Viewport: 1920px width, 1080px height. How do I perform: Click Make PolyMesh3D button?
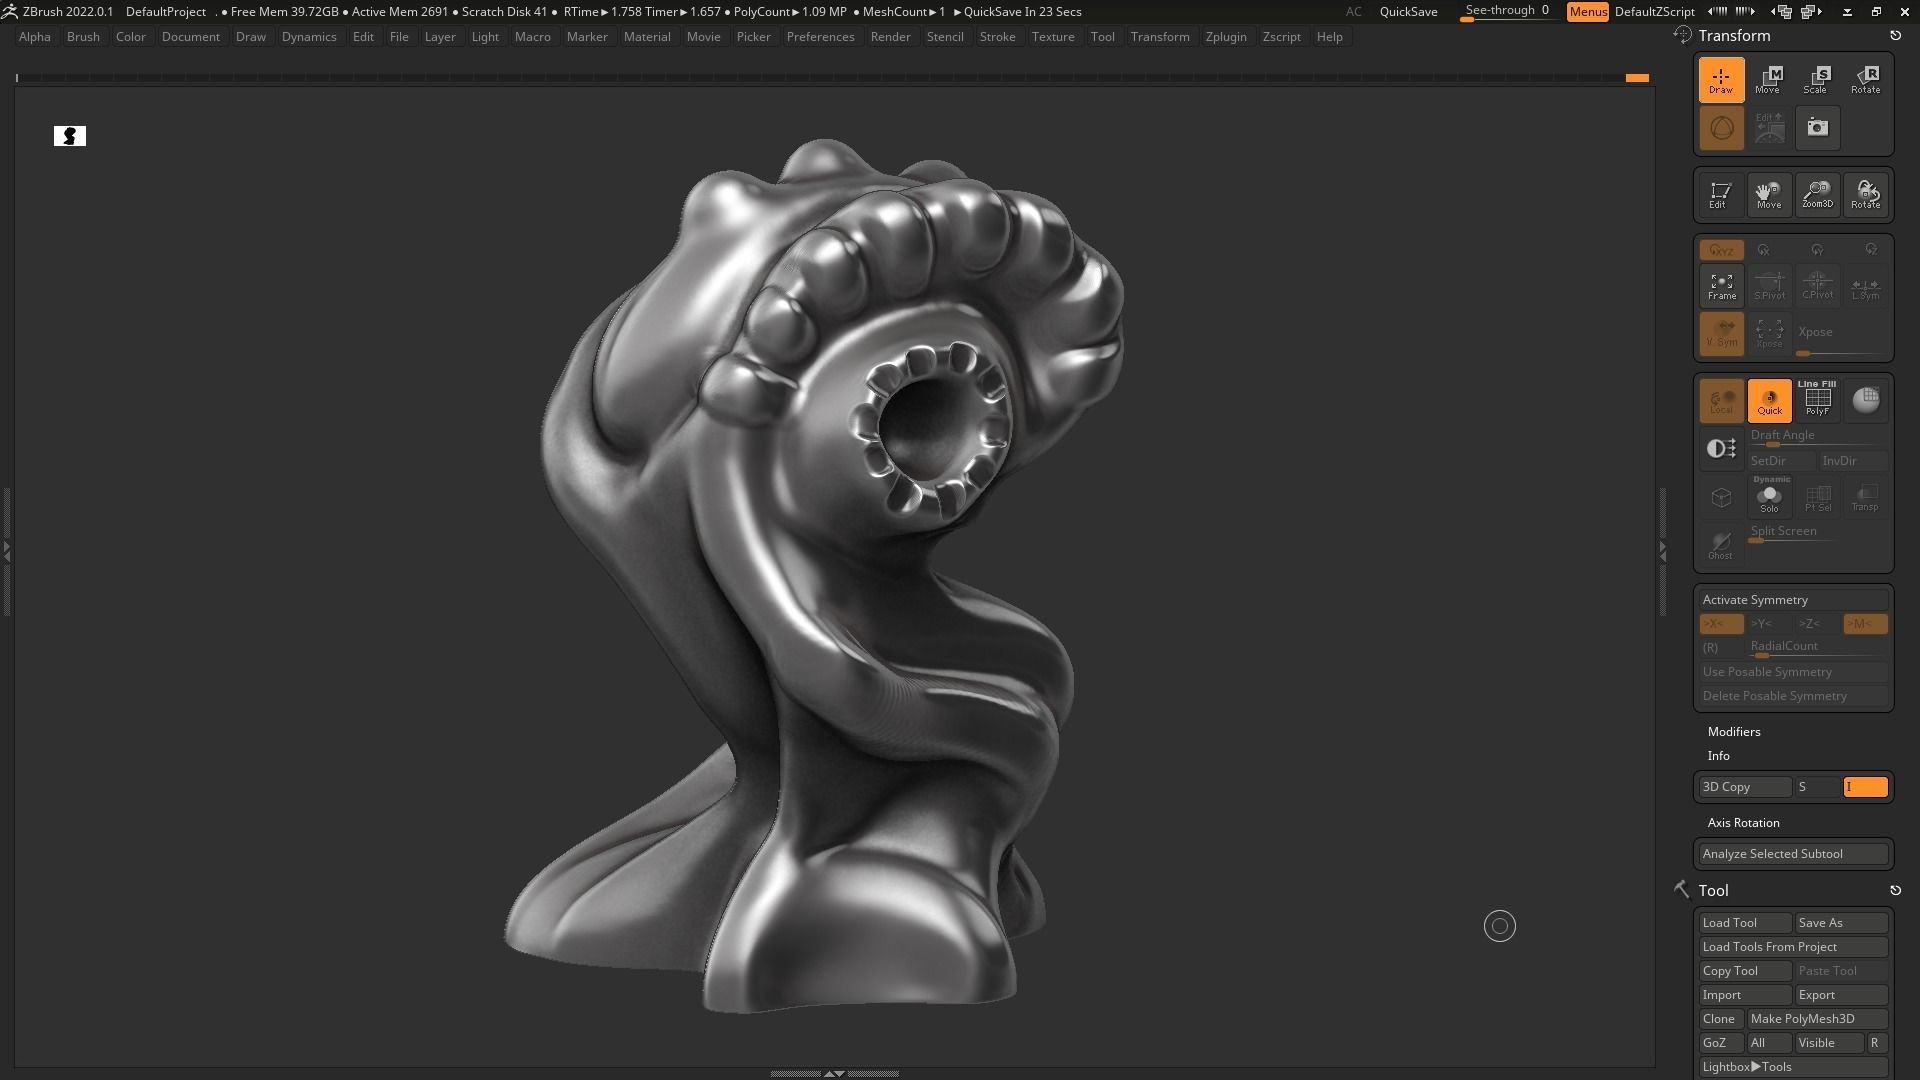tap(1817, 1019)
